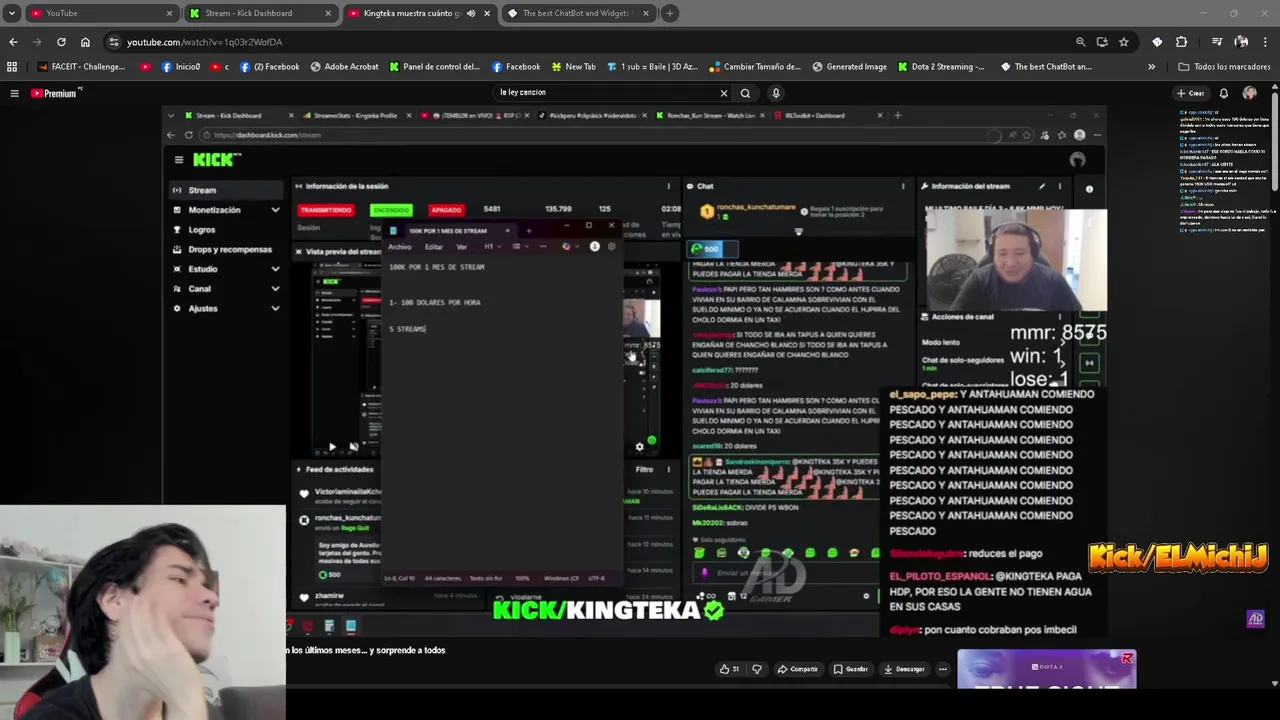Download the video with Descargar

[904, 669]
